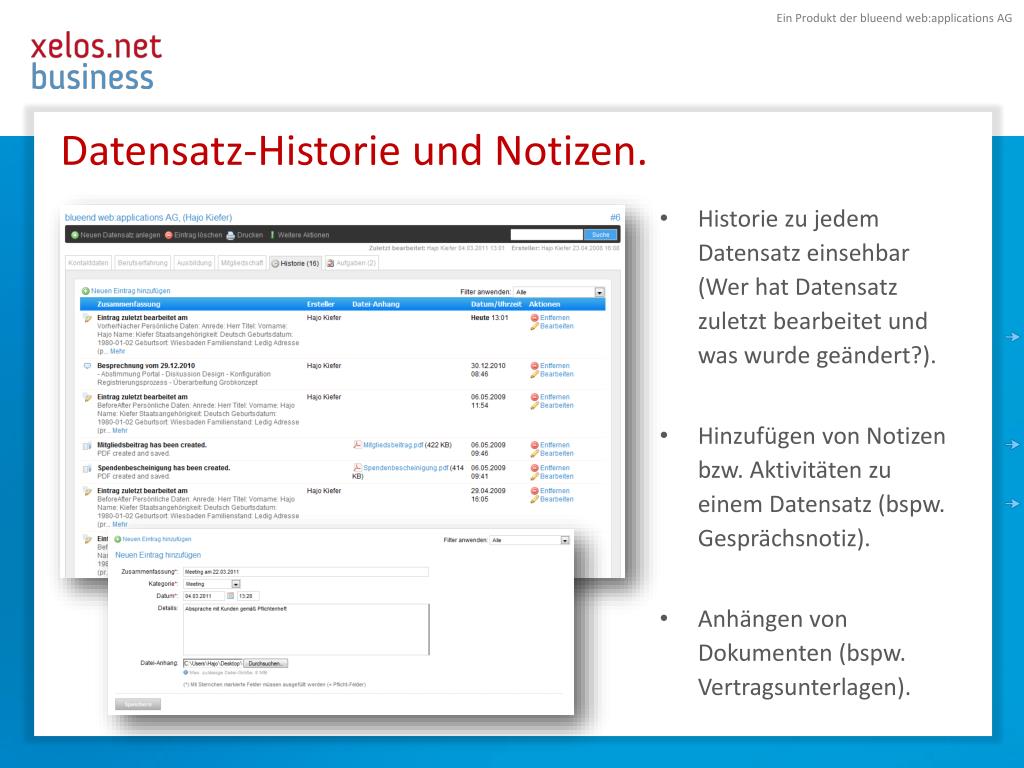
Task: Click Neuen Eintrag hinzufügen in overlay form
Action: 153,539
